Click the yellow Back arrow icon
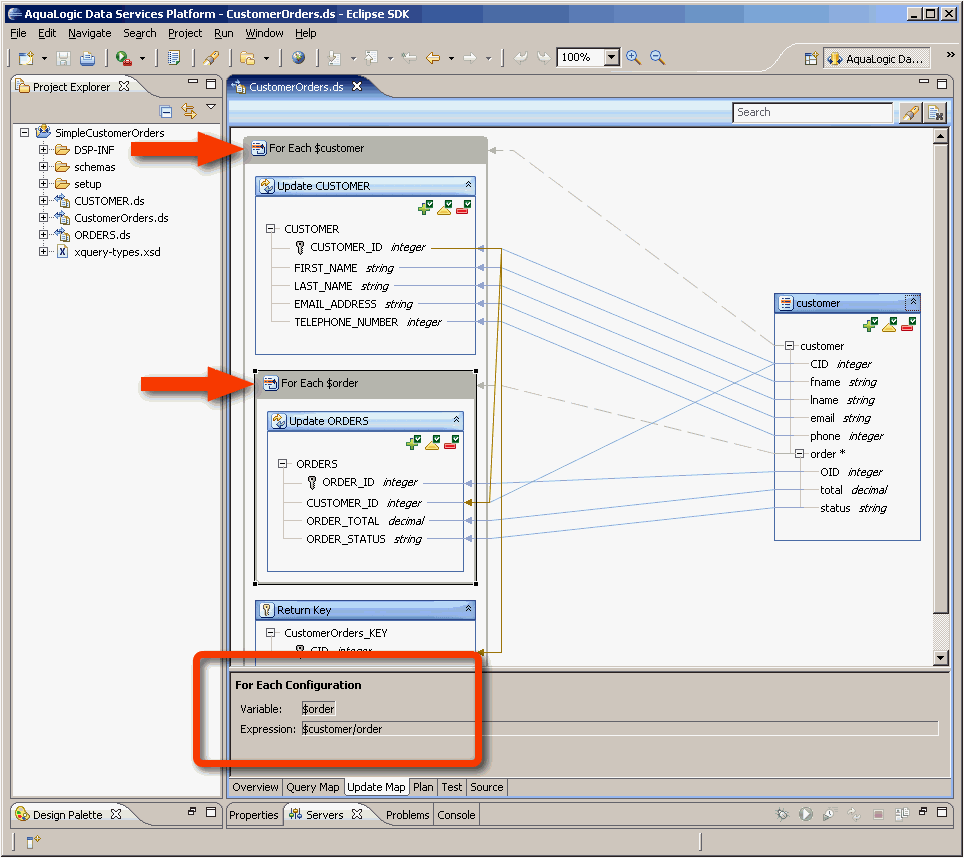Viewport: 964px width, 858px height. tap(433, 58)
